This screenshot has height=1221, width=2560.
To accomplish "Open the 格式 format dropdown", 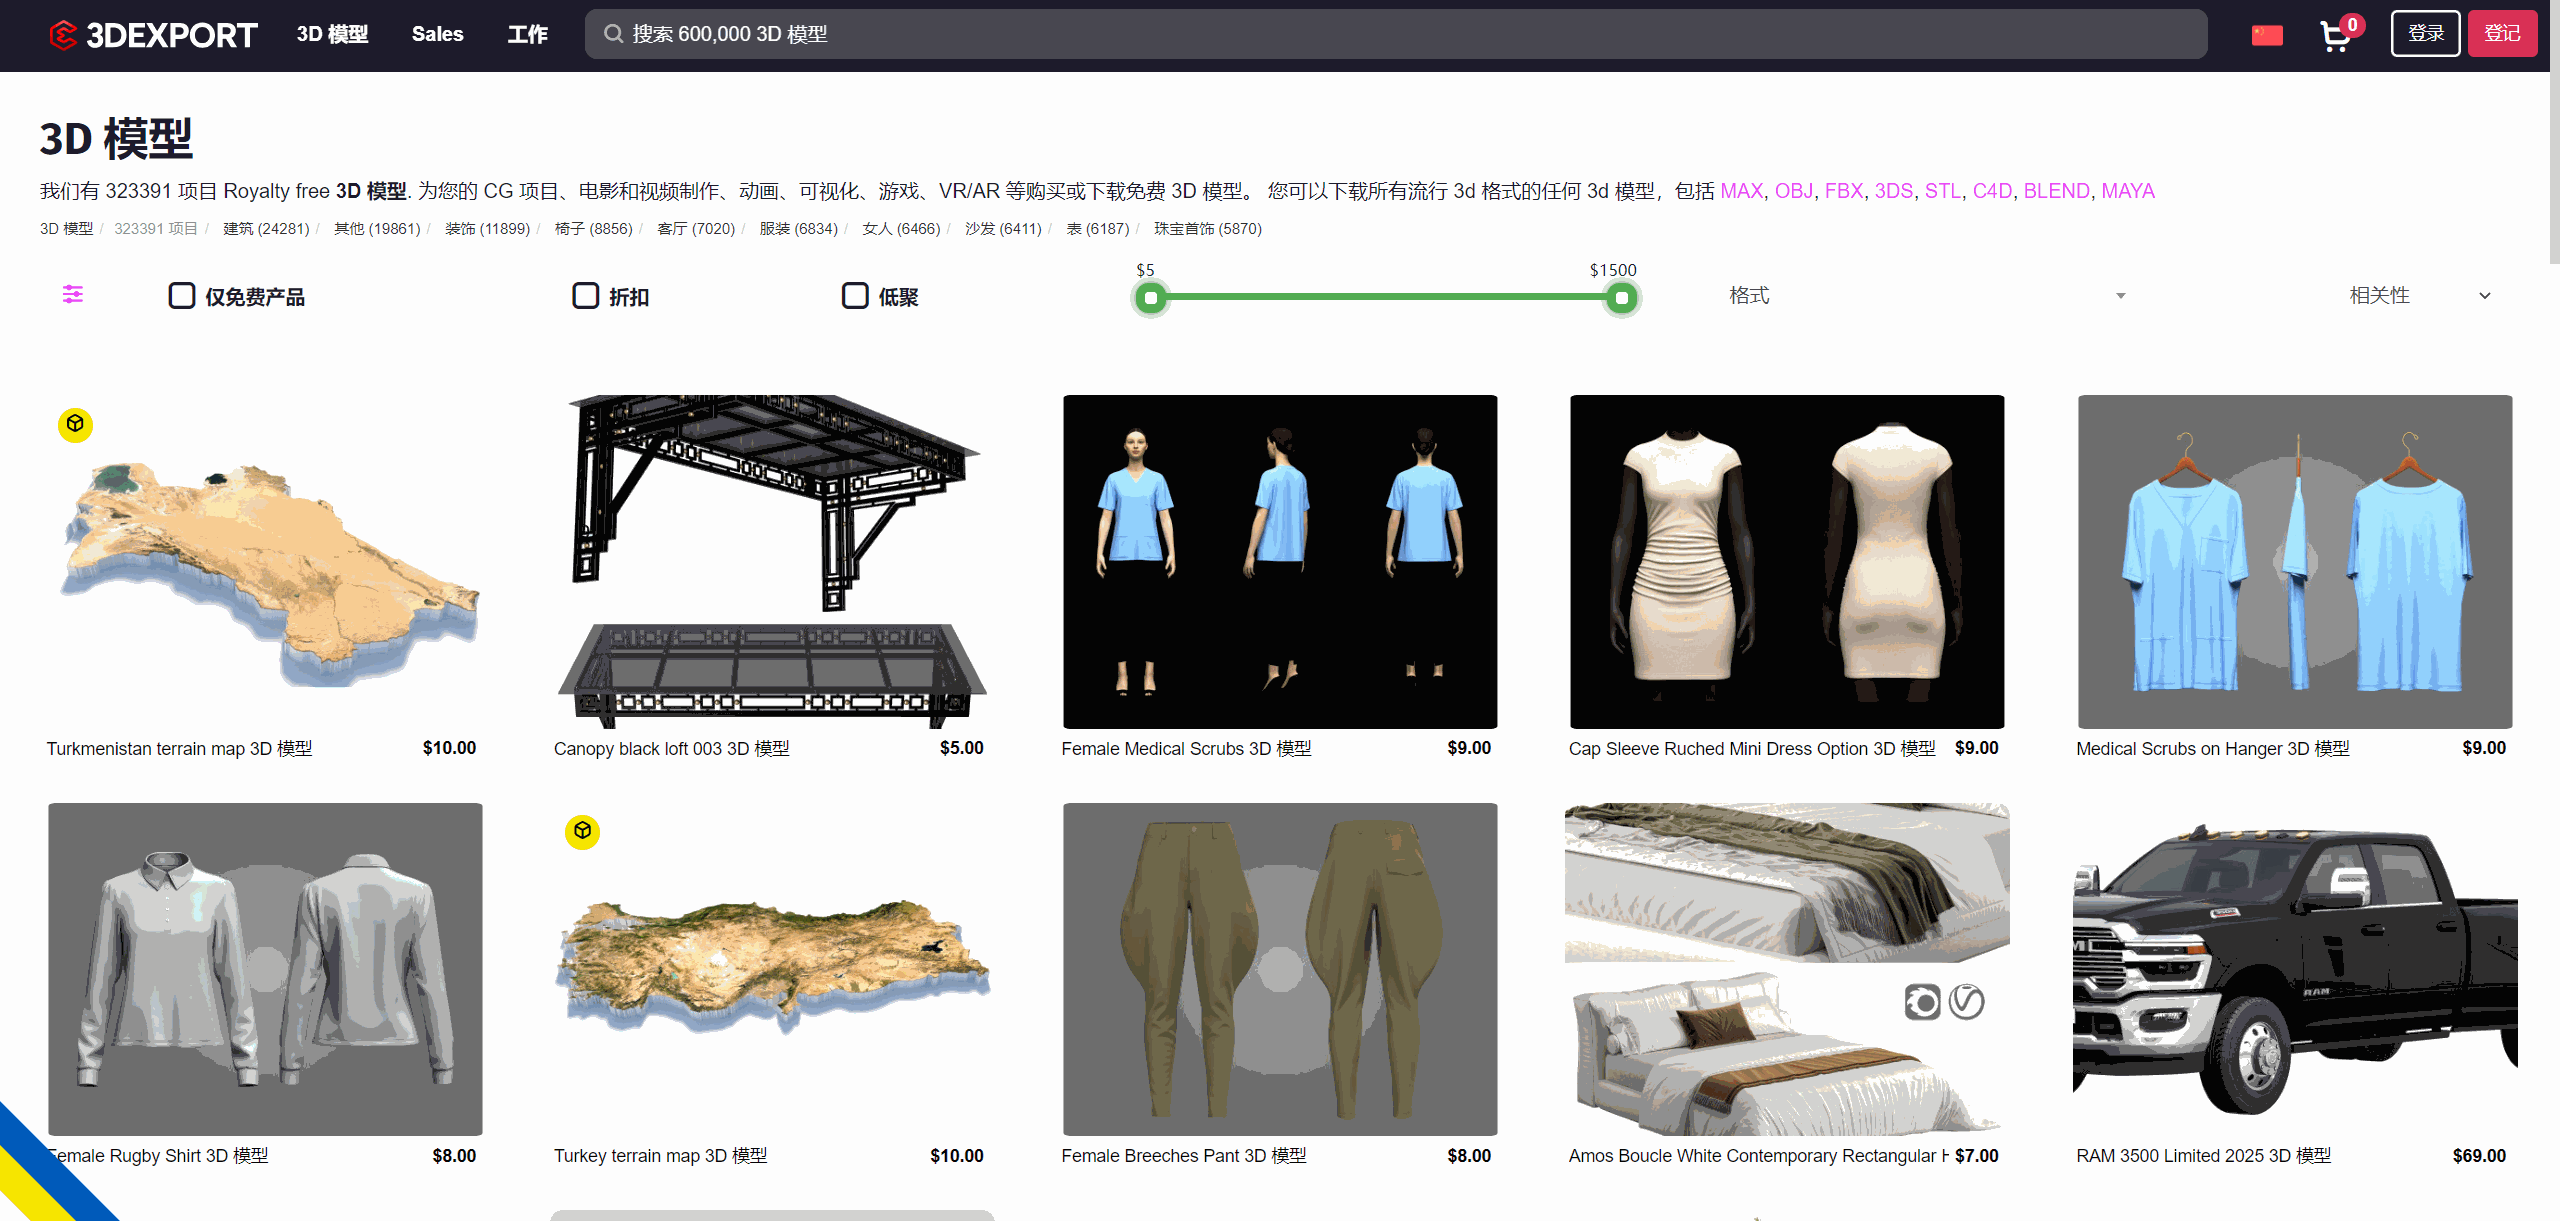I will (x=1748, y=295).
